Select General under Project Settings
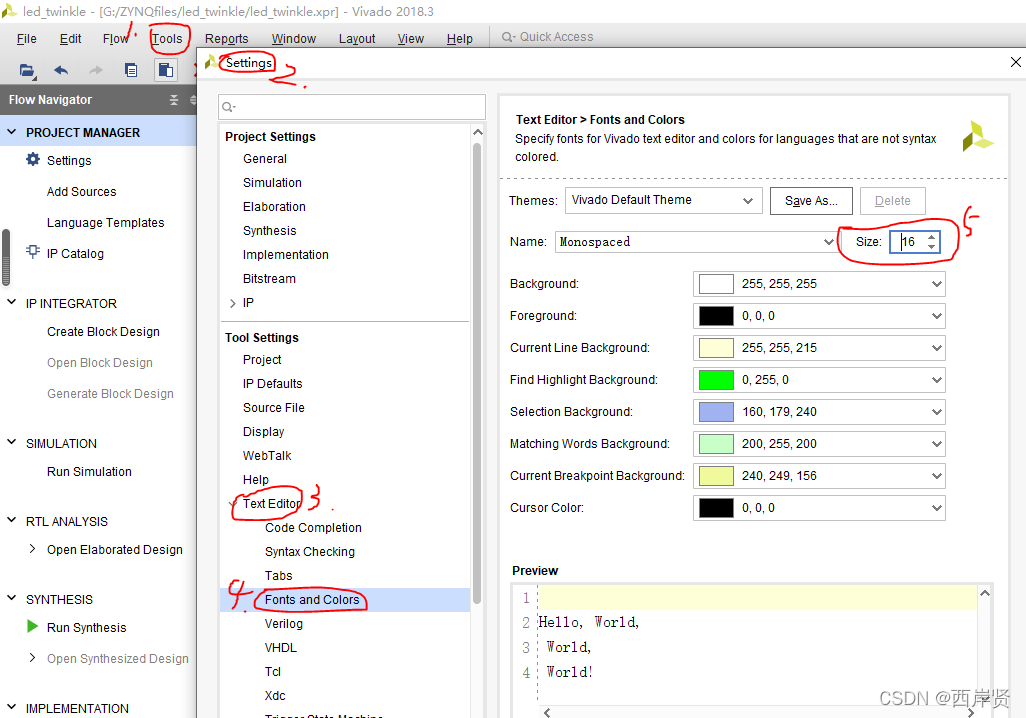The width and height of the screenshot is (1026, 718). click(264, 159)
